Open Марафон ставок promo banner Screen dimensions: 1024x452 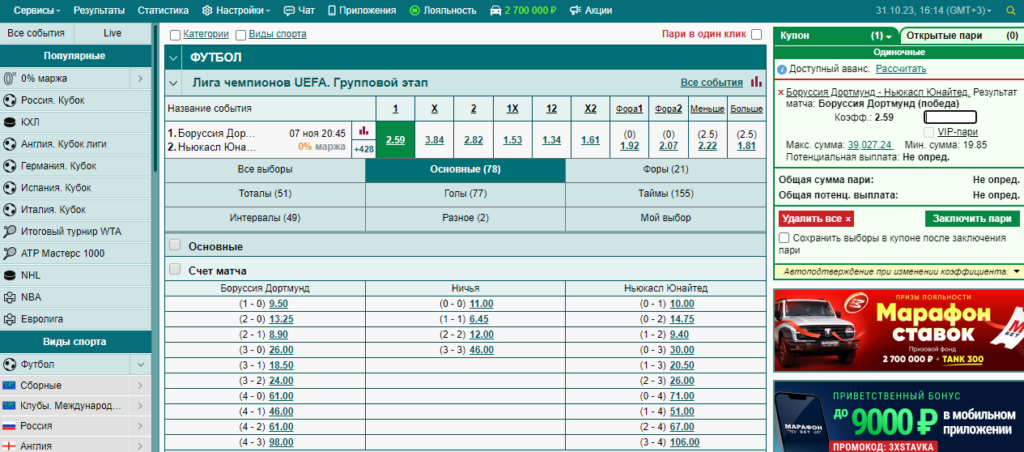pos(898,331)
